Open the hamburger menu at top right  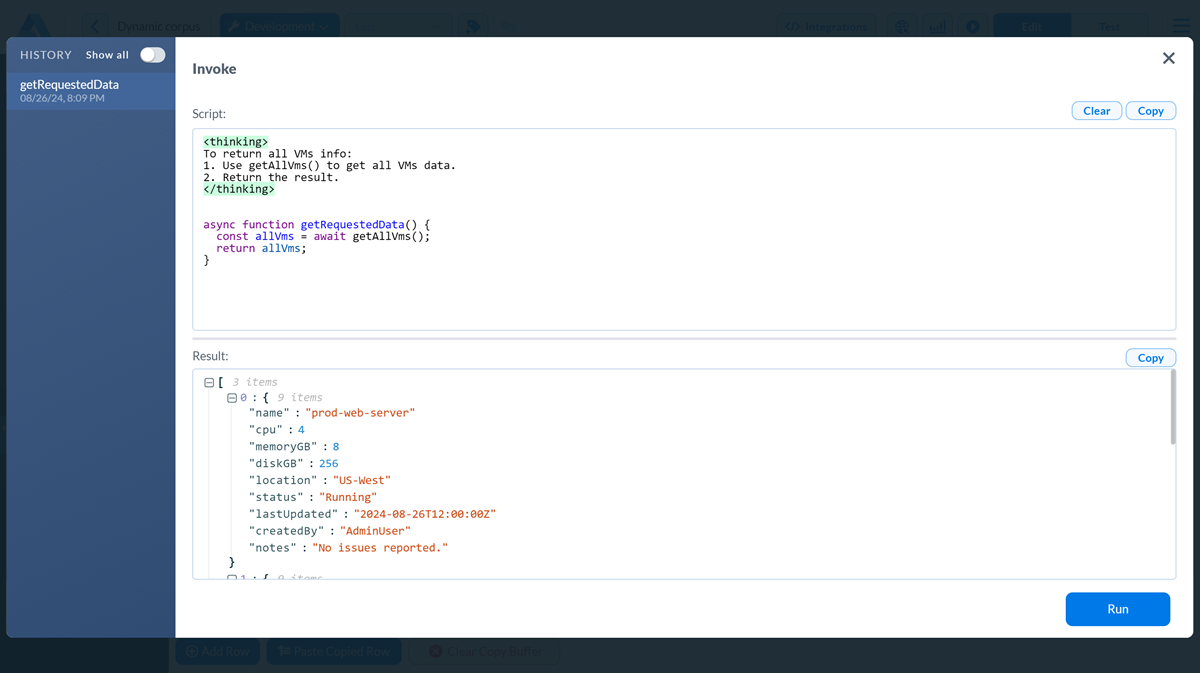[x=1181, y=25]
